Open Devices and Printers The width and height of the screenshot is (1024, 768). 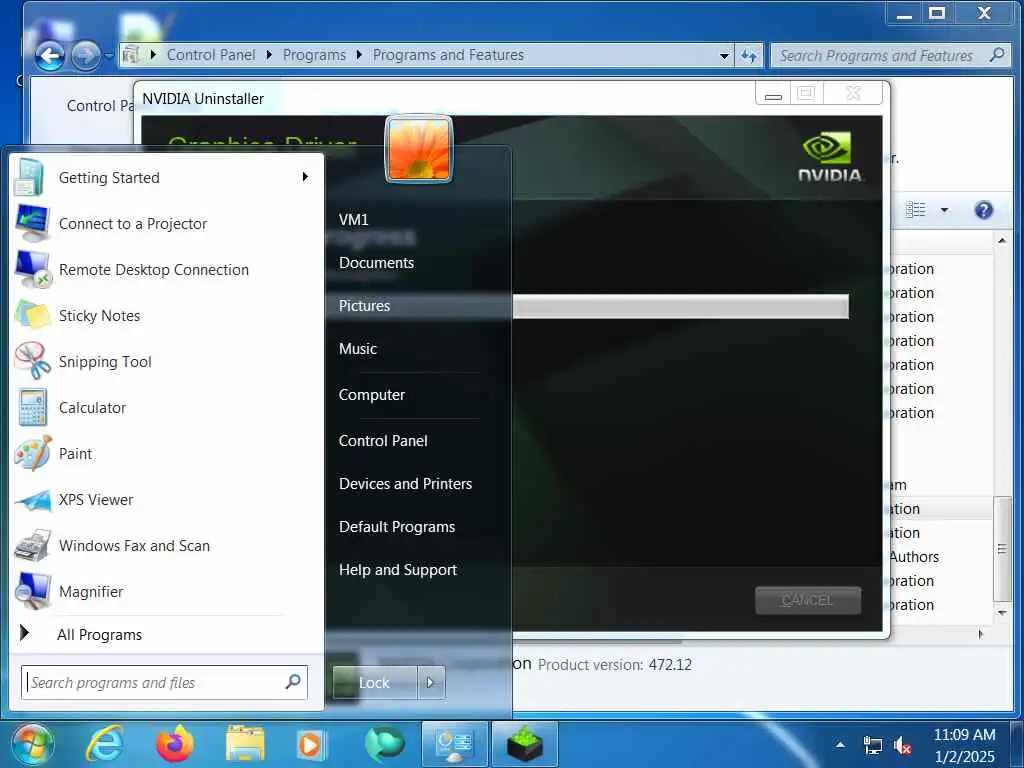click(406, 484)
